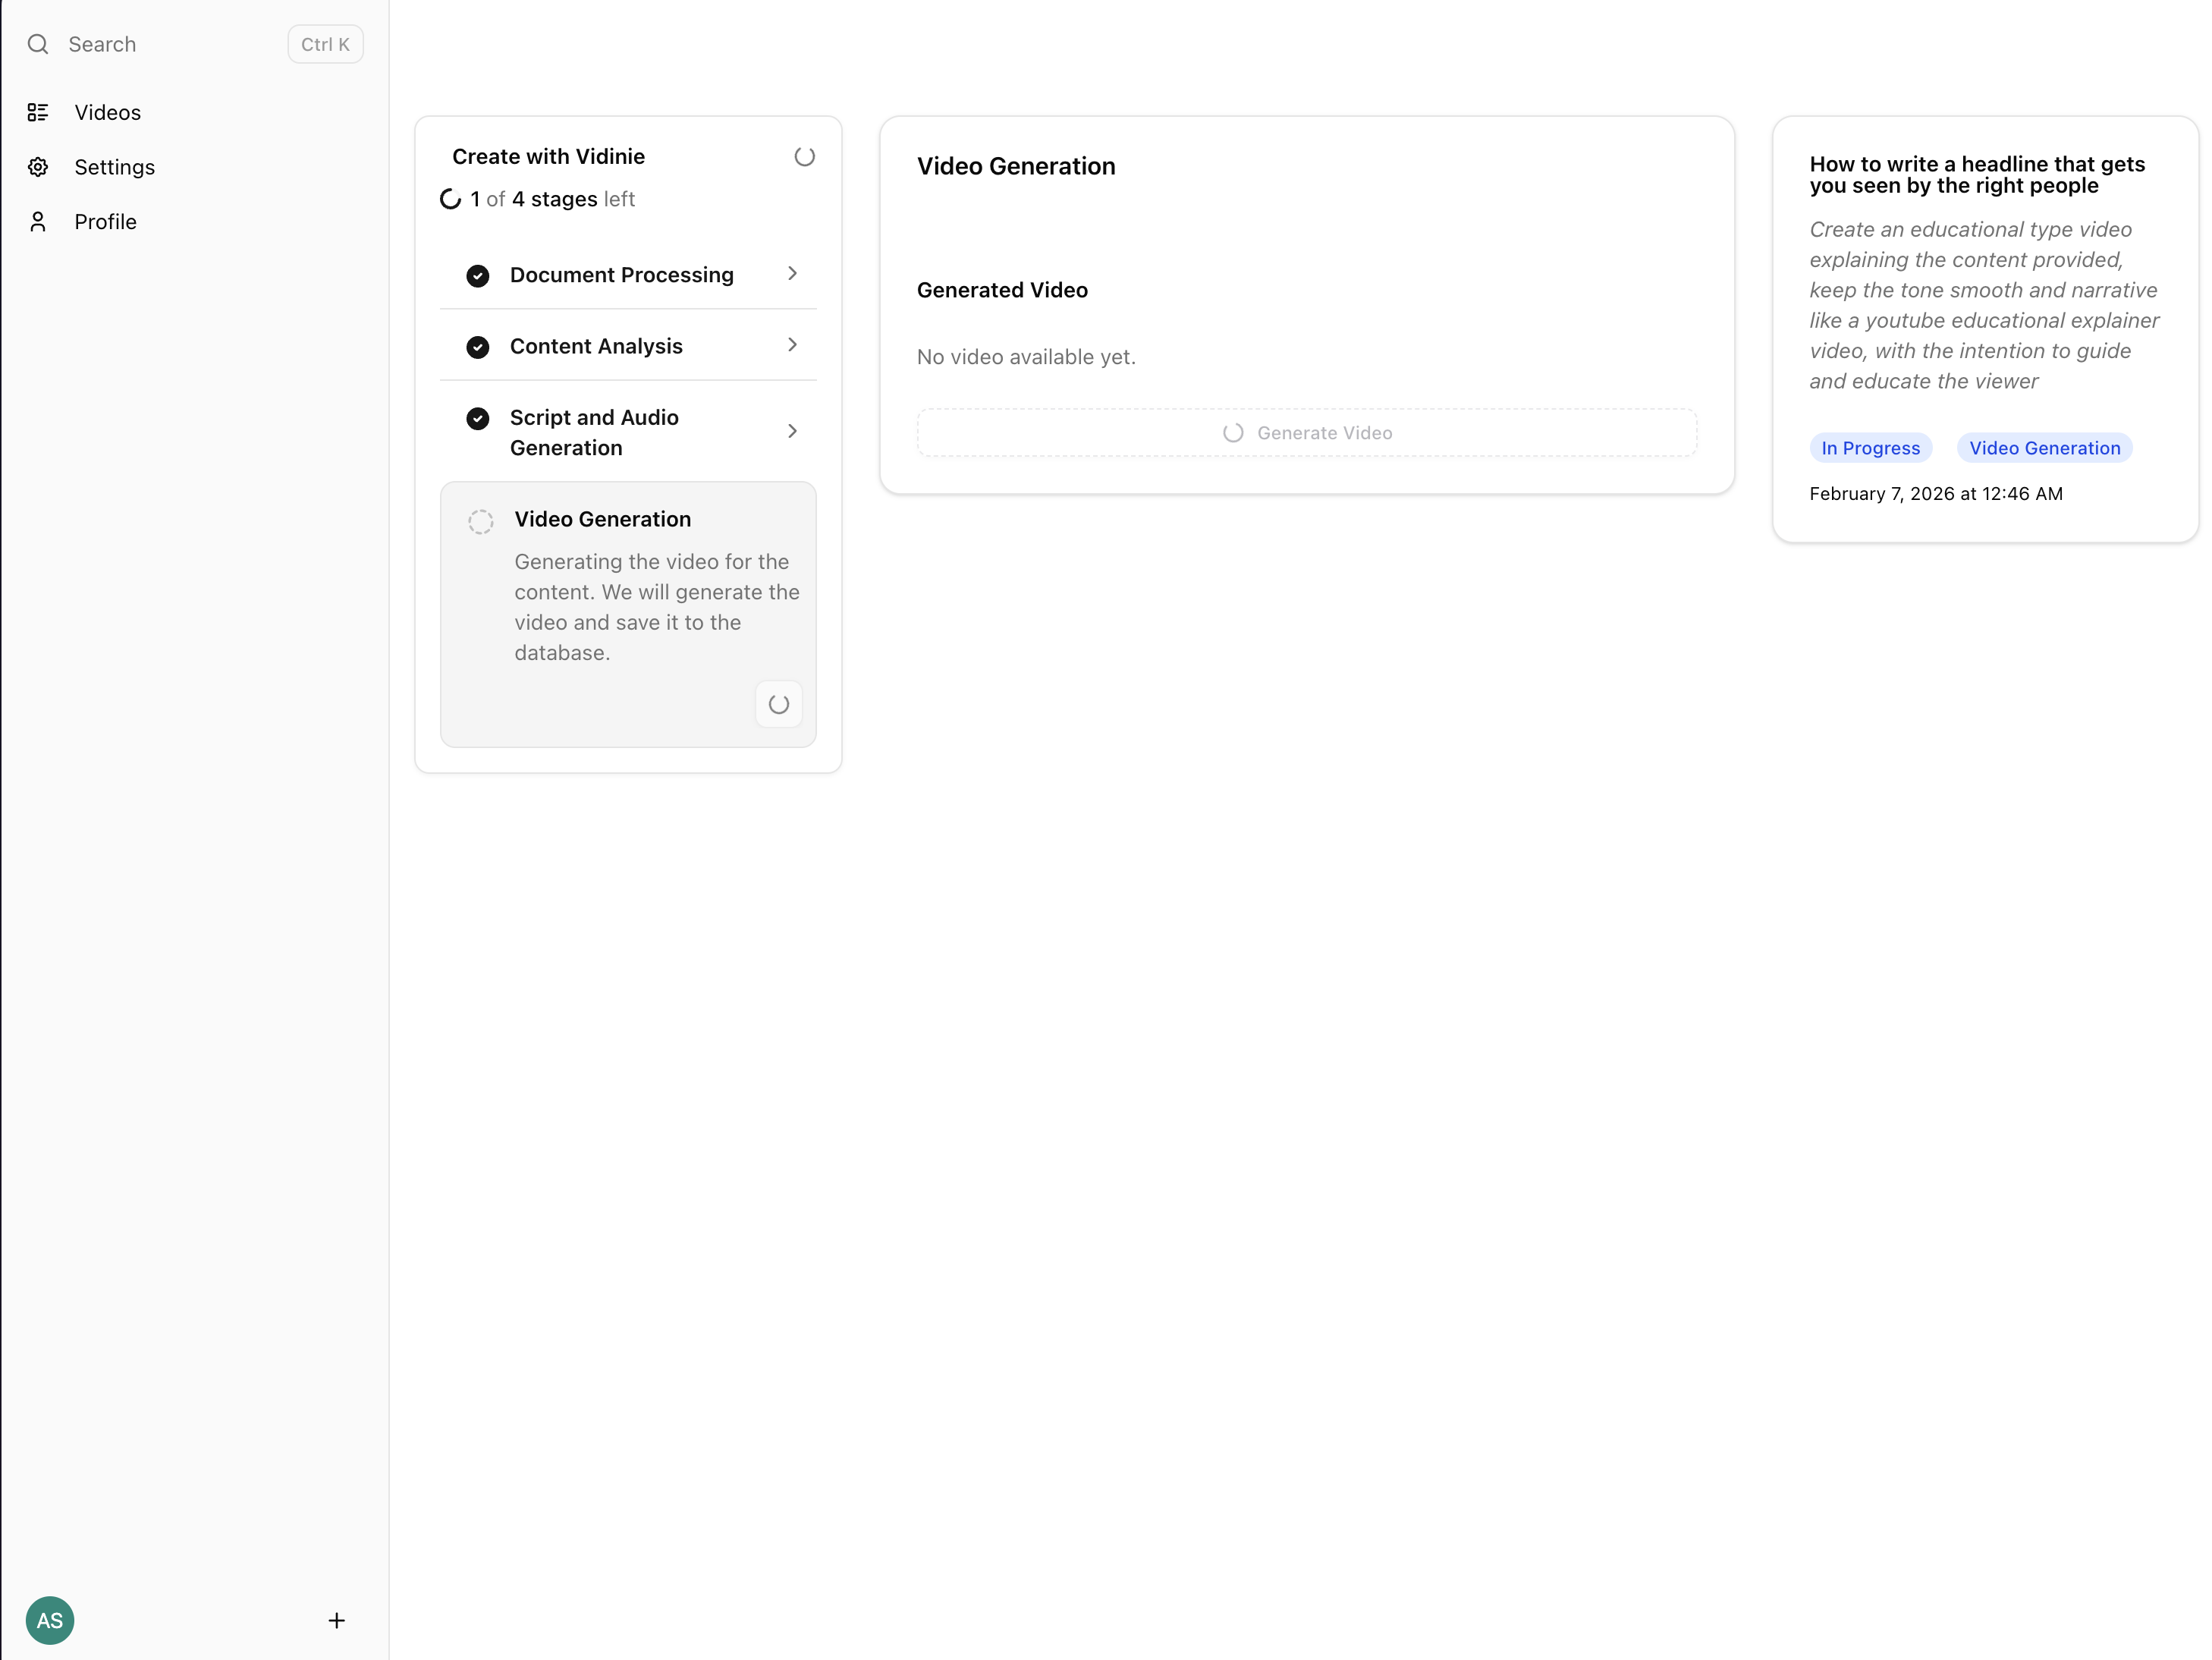Click the stages-left progress spinner

tap(451, 199)
